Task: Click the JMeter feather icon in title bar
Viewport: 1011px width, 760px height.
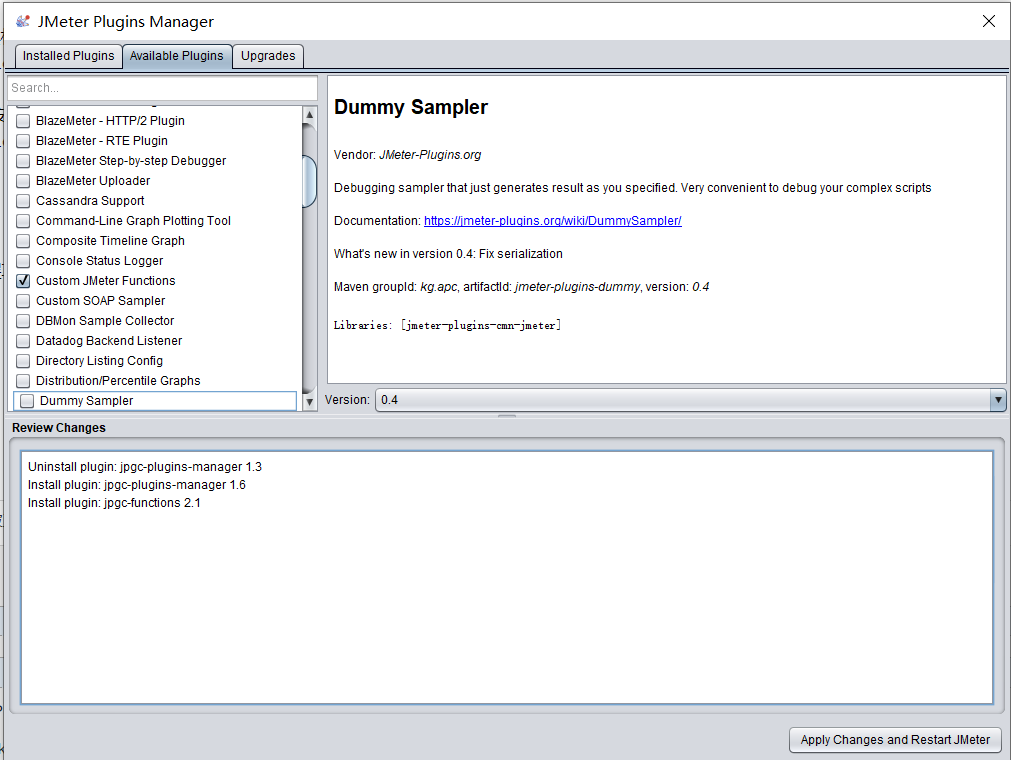Action: 23,21
